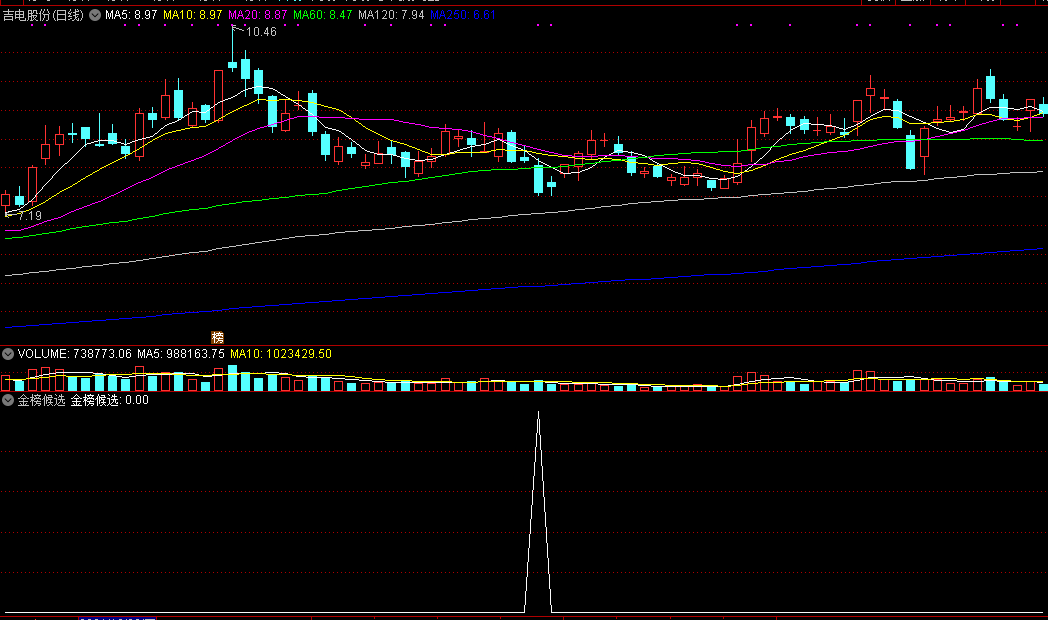Click the volume MA5: 988163.75 label
Screen dimensions: 1048x620
(x=180, y=354)
